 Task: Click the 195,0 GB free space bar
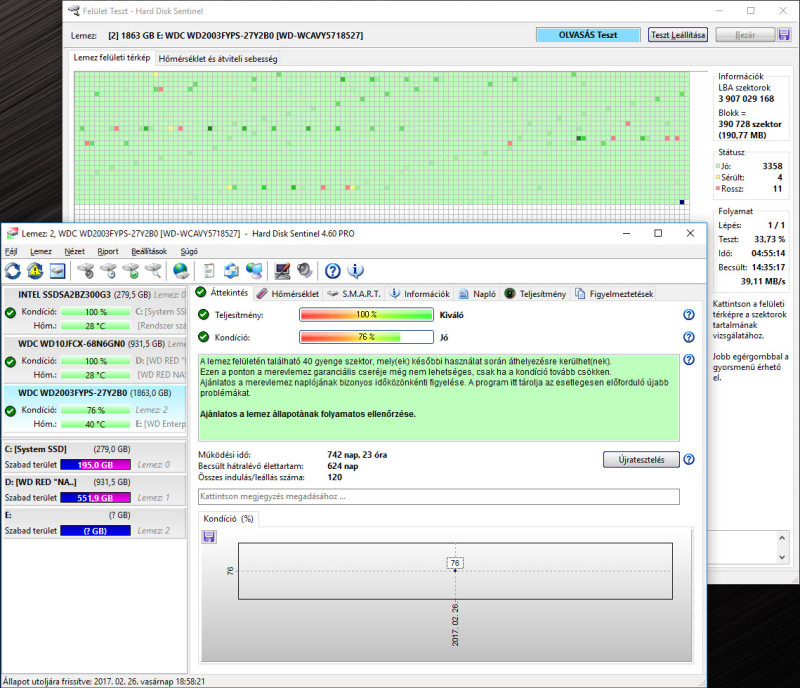[x=95, y=464]
